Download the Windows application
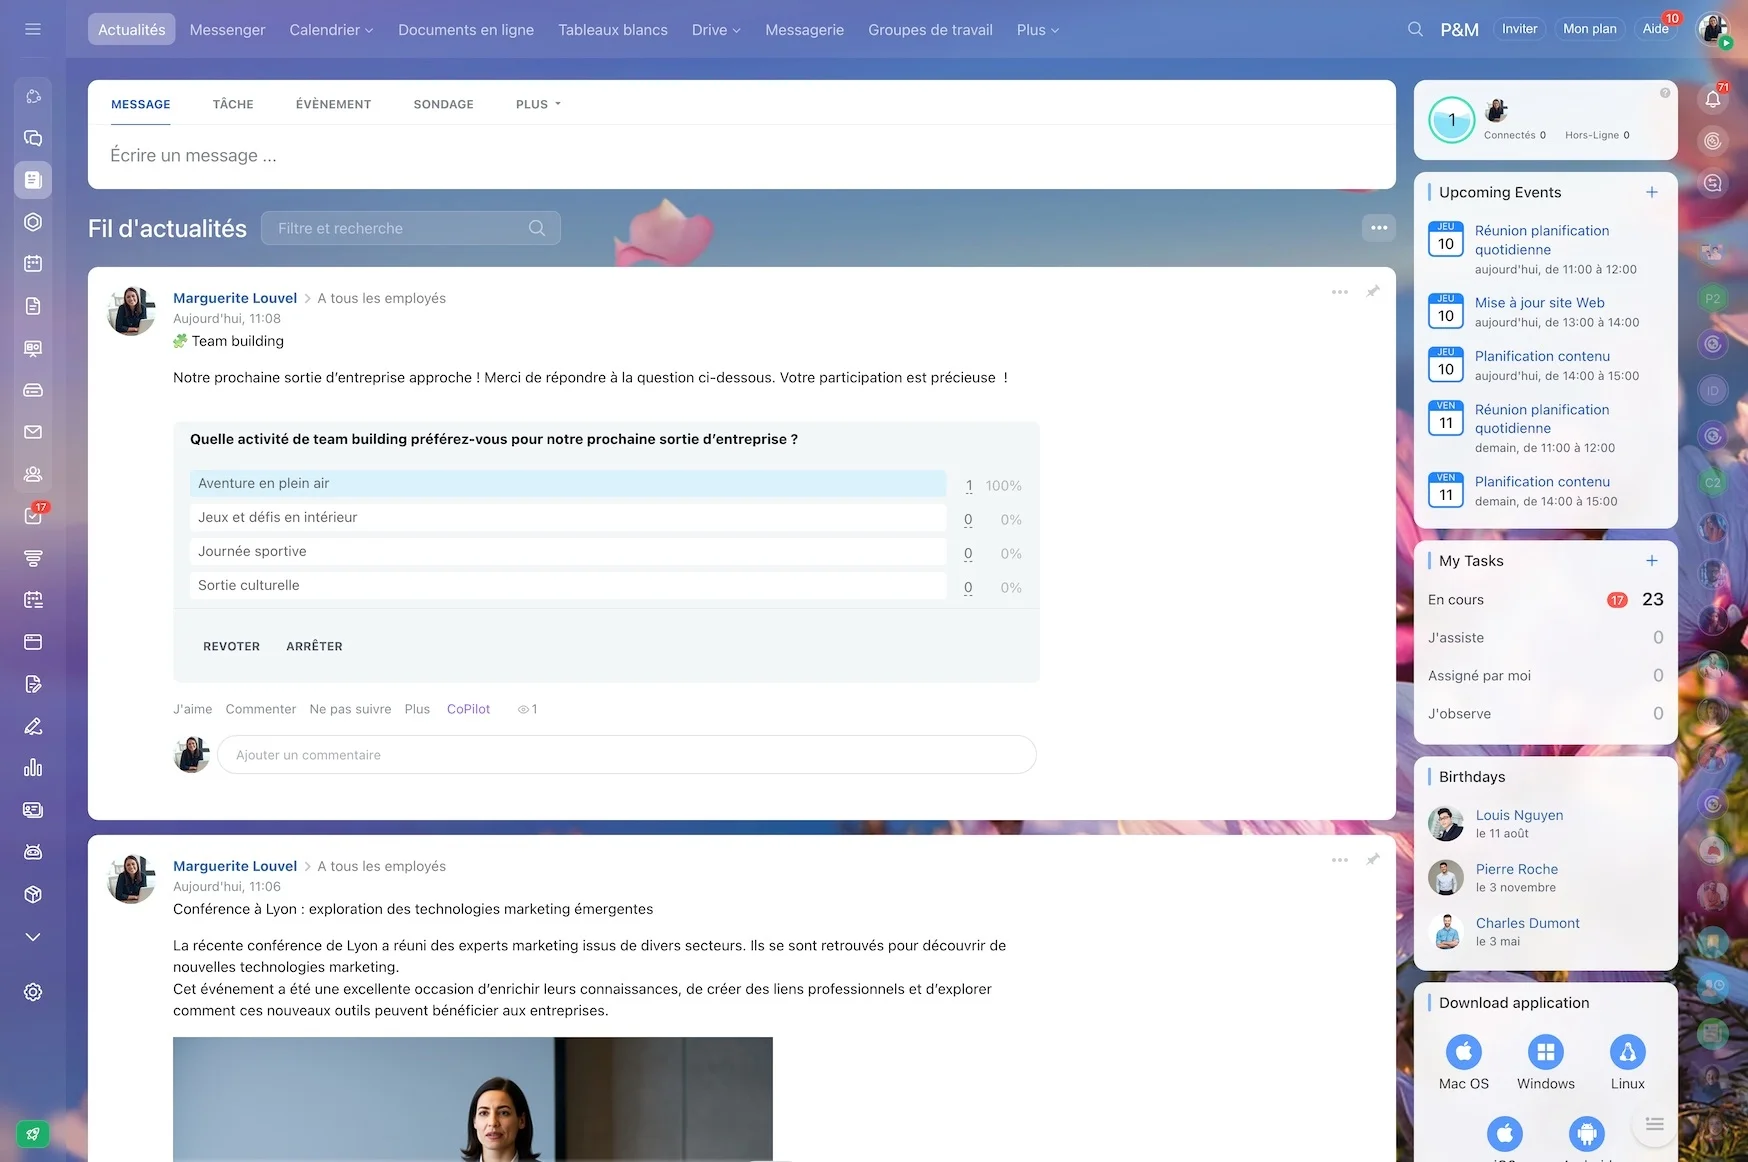Viewport: 1748px width, 1162px height. pyautogui.click(x=1545, y=1063)
